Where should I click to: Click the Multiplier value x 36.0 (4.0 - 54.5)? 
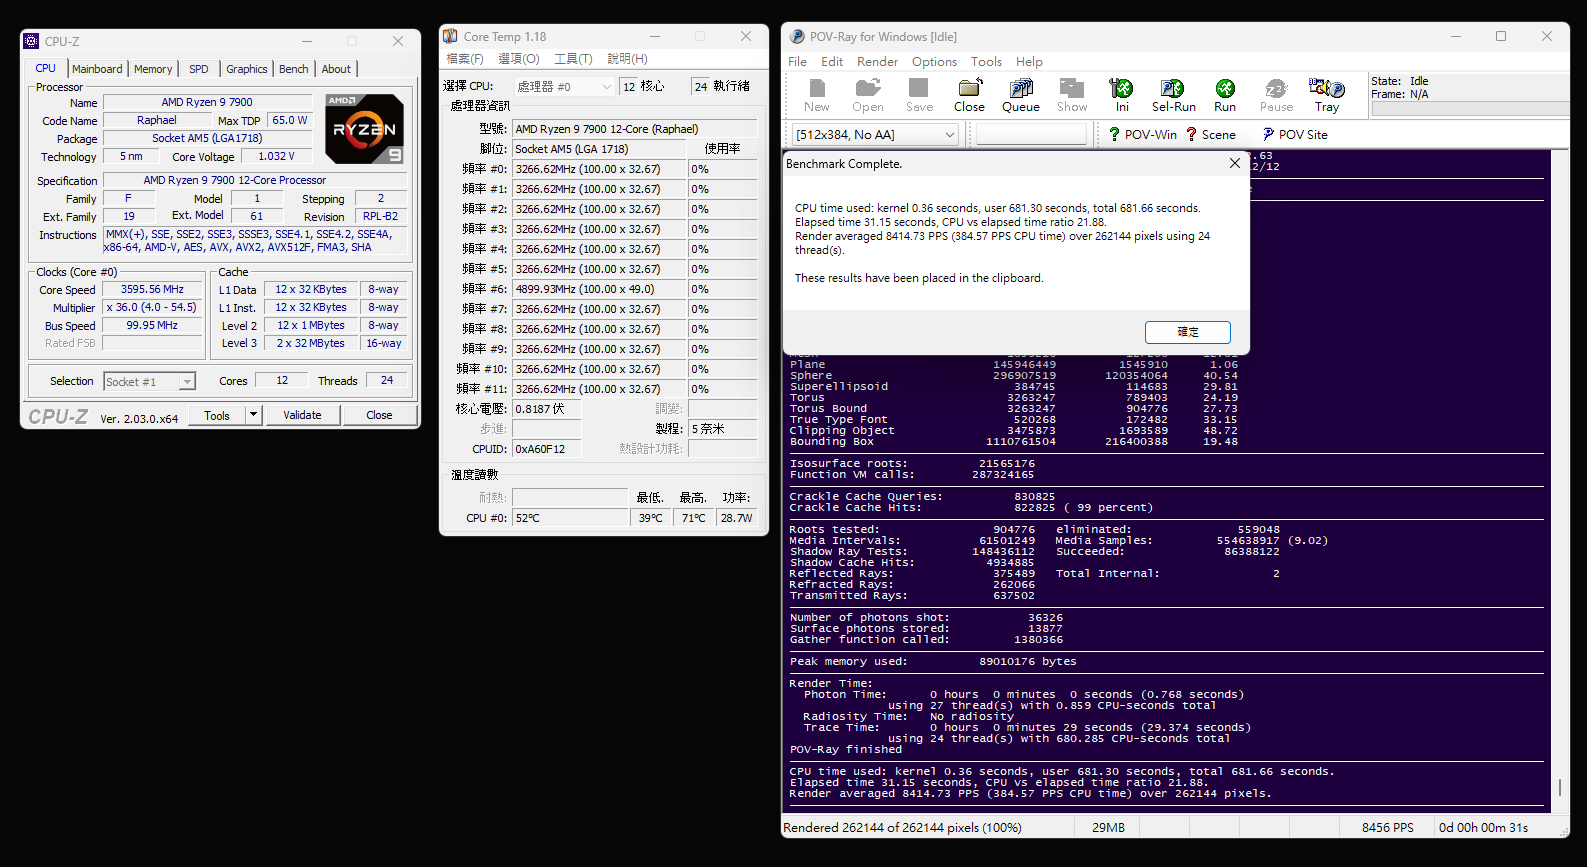pos(152,308)
